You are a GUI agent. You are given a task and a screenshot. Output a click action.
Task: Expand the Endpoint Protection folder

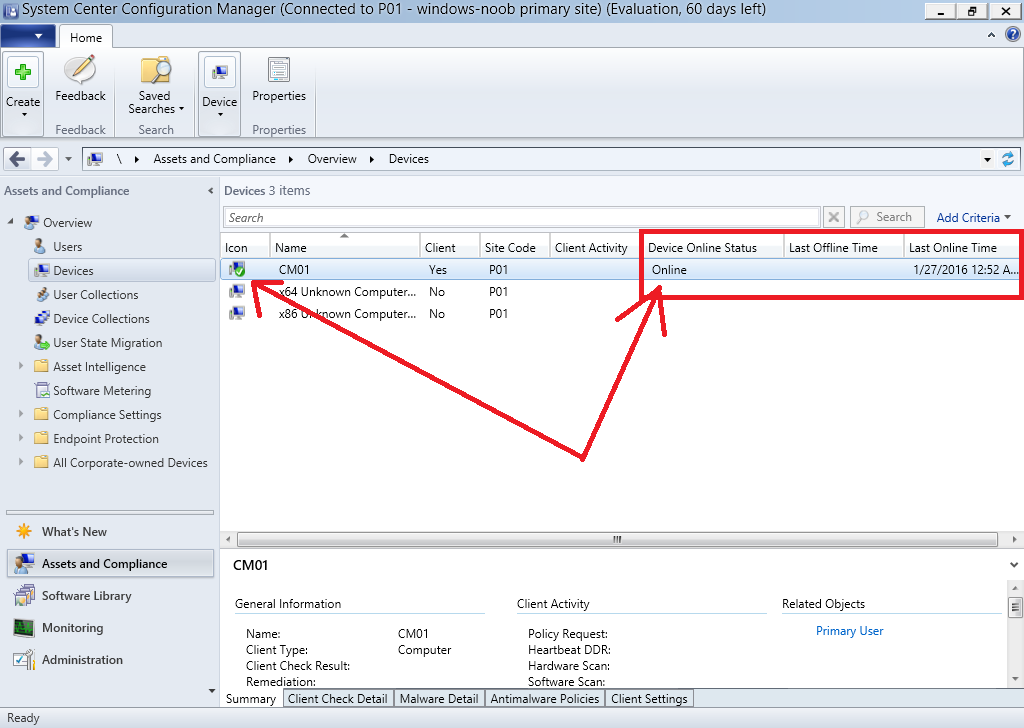click(21, 437)
